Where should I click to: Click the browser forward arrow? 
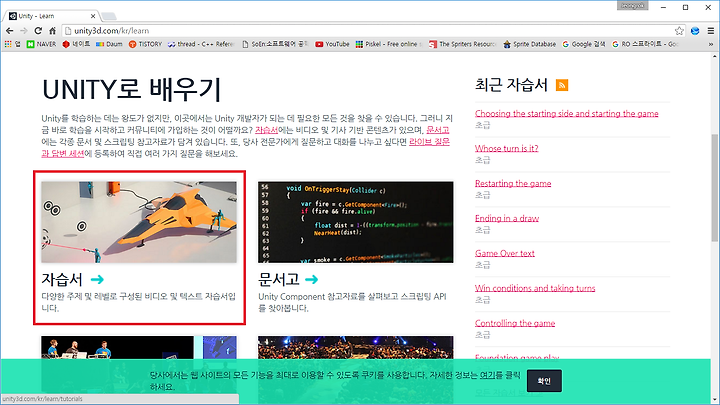point(24,31)
